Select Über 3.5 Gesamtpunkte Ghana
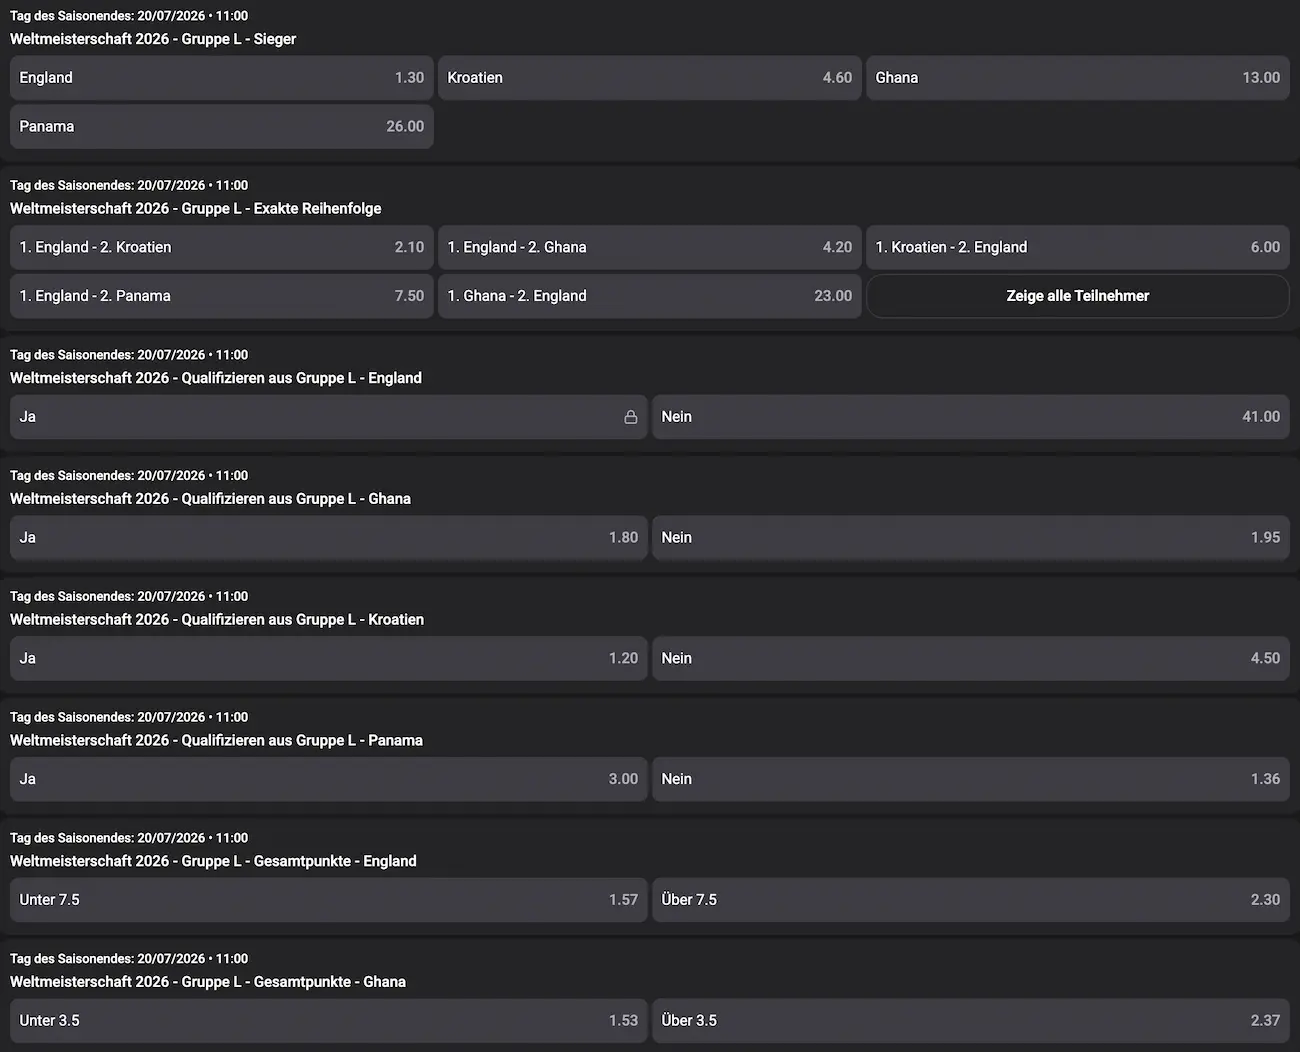 click(x=971, y=1021)
